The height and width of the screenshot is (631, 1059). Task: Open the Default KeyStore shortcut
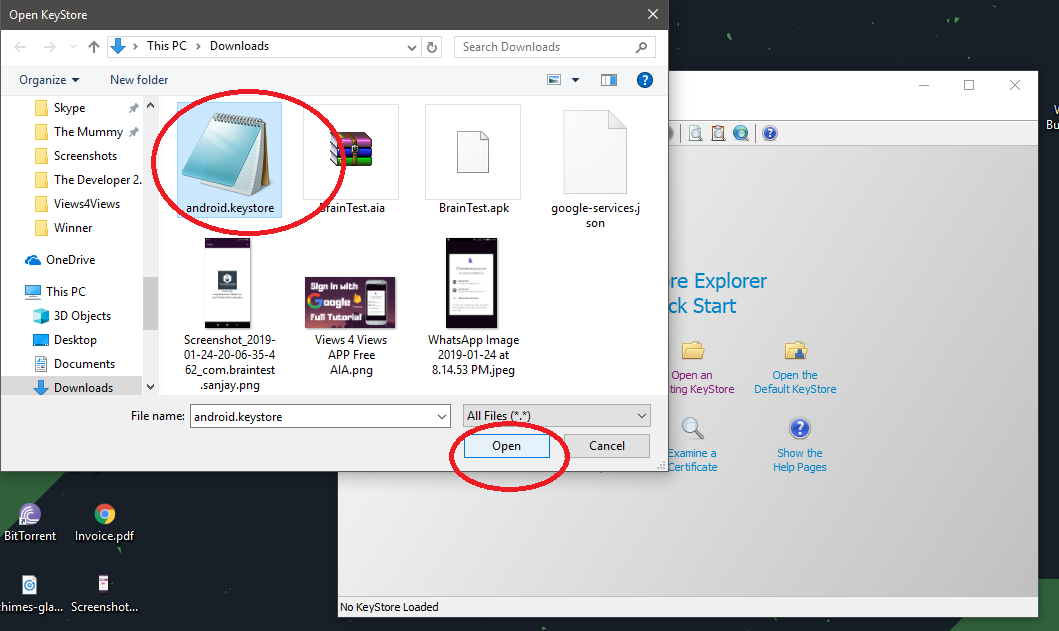click(x=795, y=352)
